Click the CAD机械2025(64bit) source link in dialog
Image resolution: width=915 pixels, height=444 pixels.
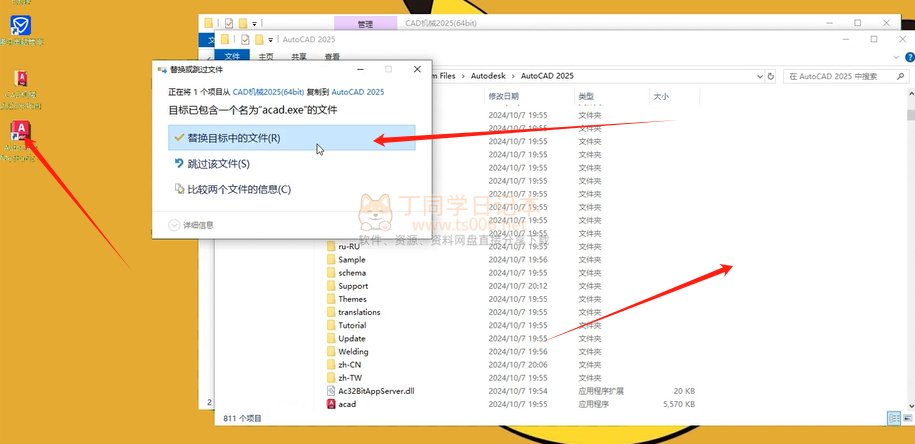268,92
